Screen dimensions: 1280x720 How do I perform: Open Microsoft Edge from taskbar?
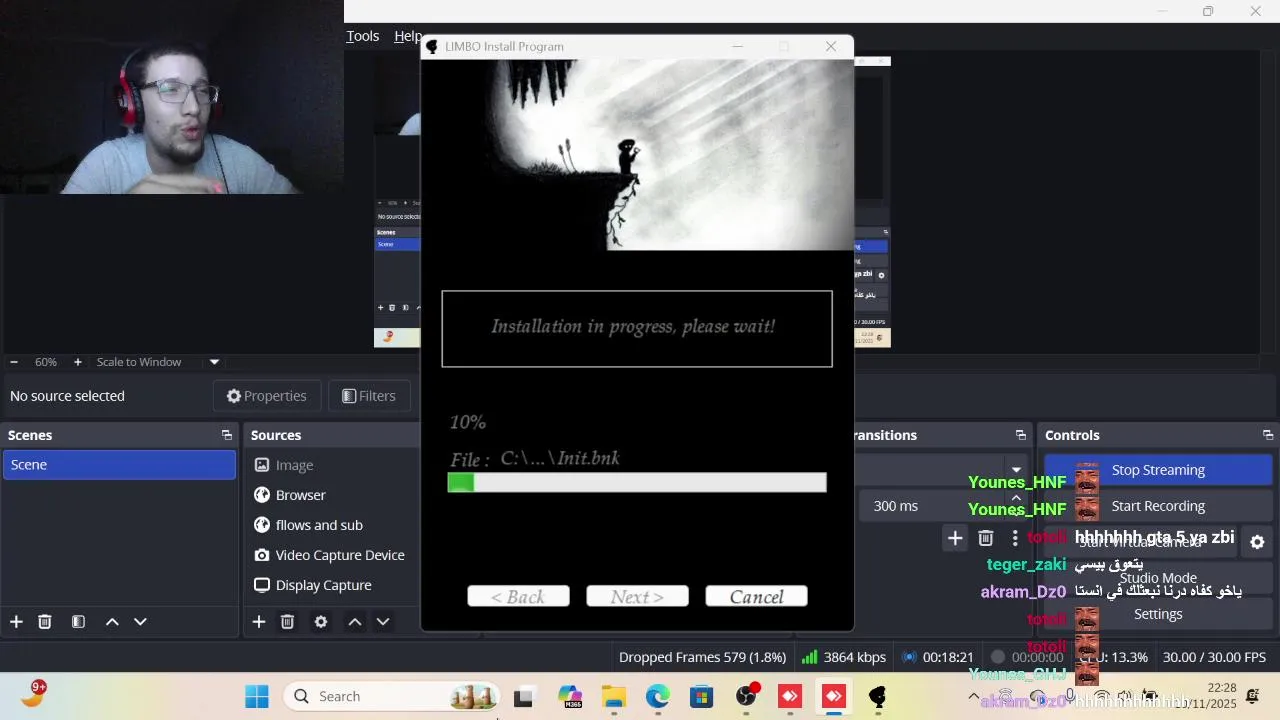(657, 696)
